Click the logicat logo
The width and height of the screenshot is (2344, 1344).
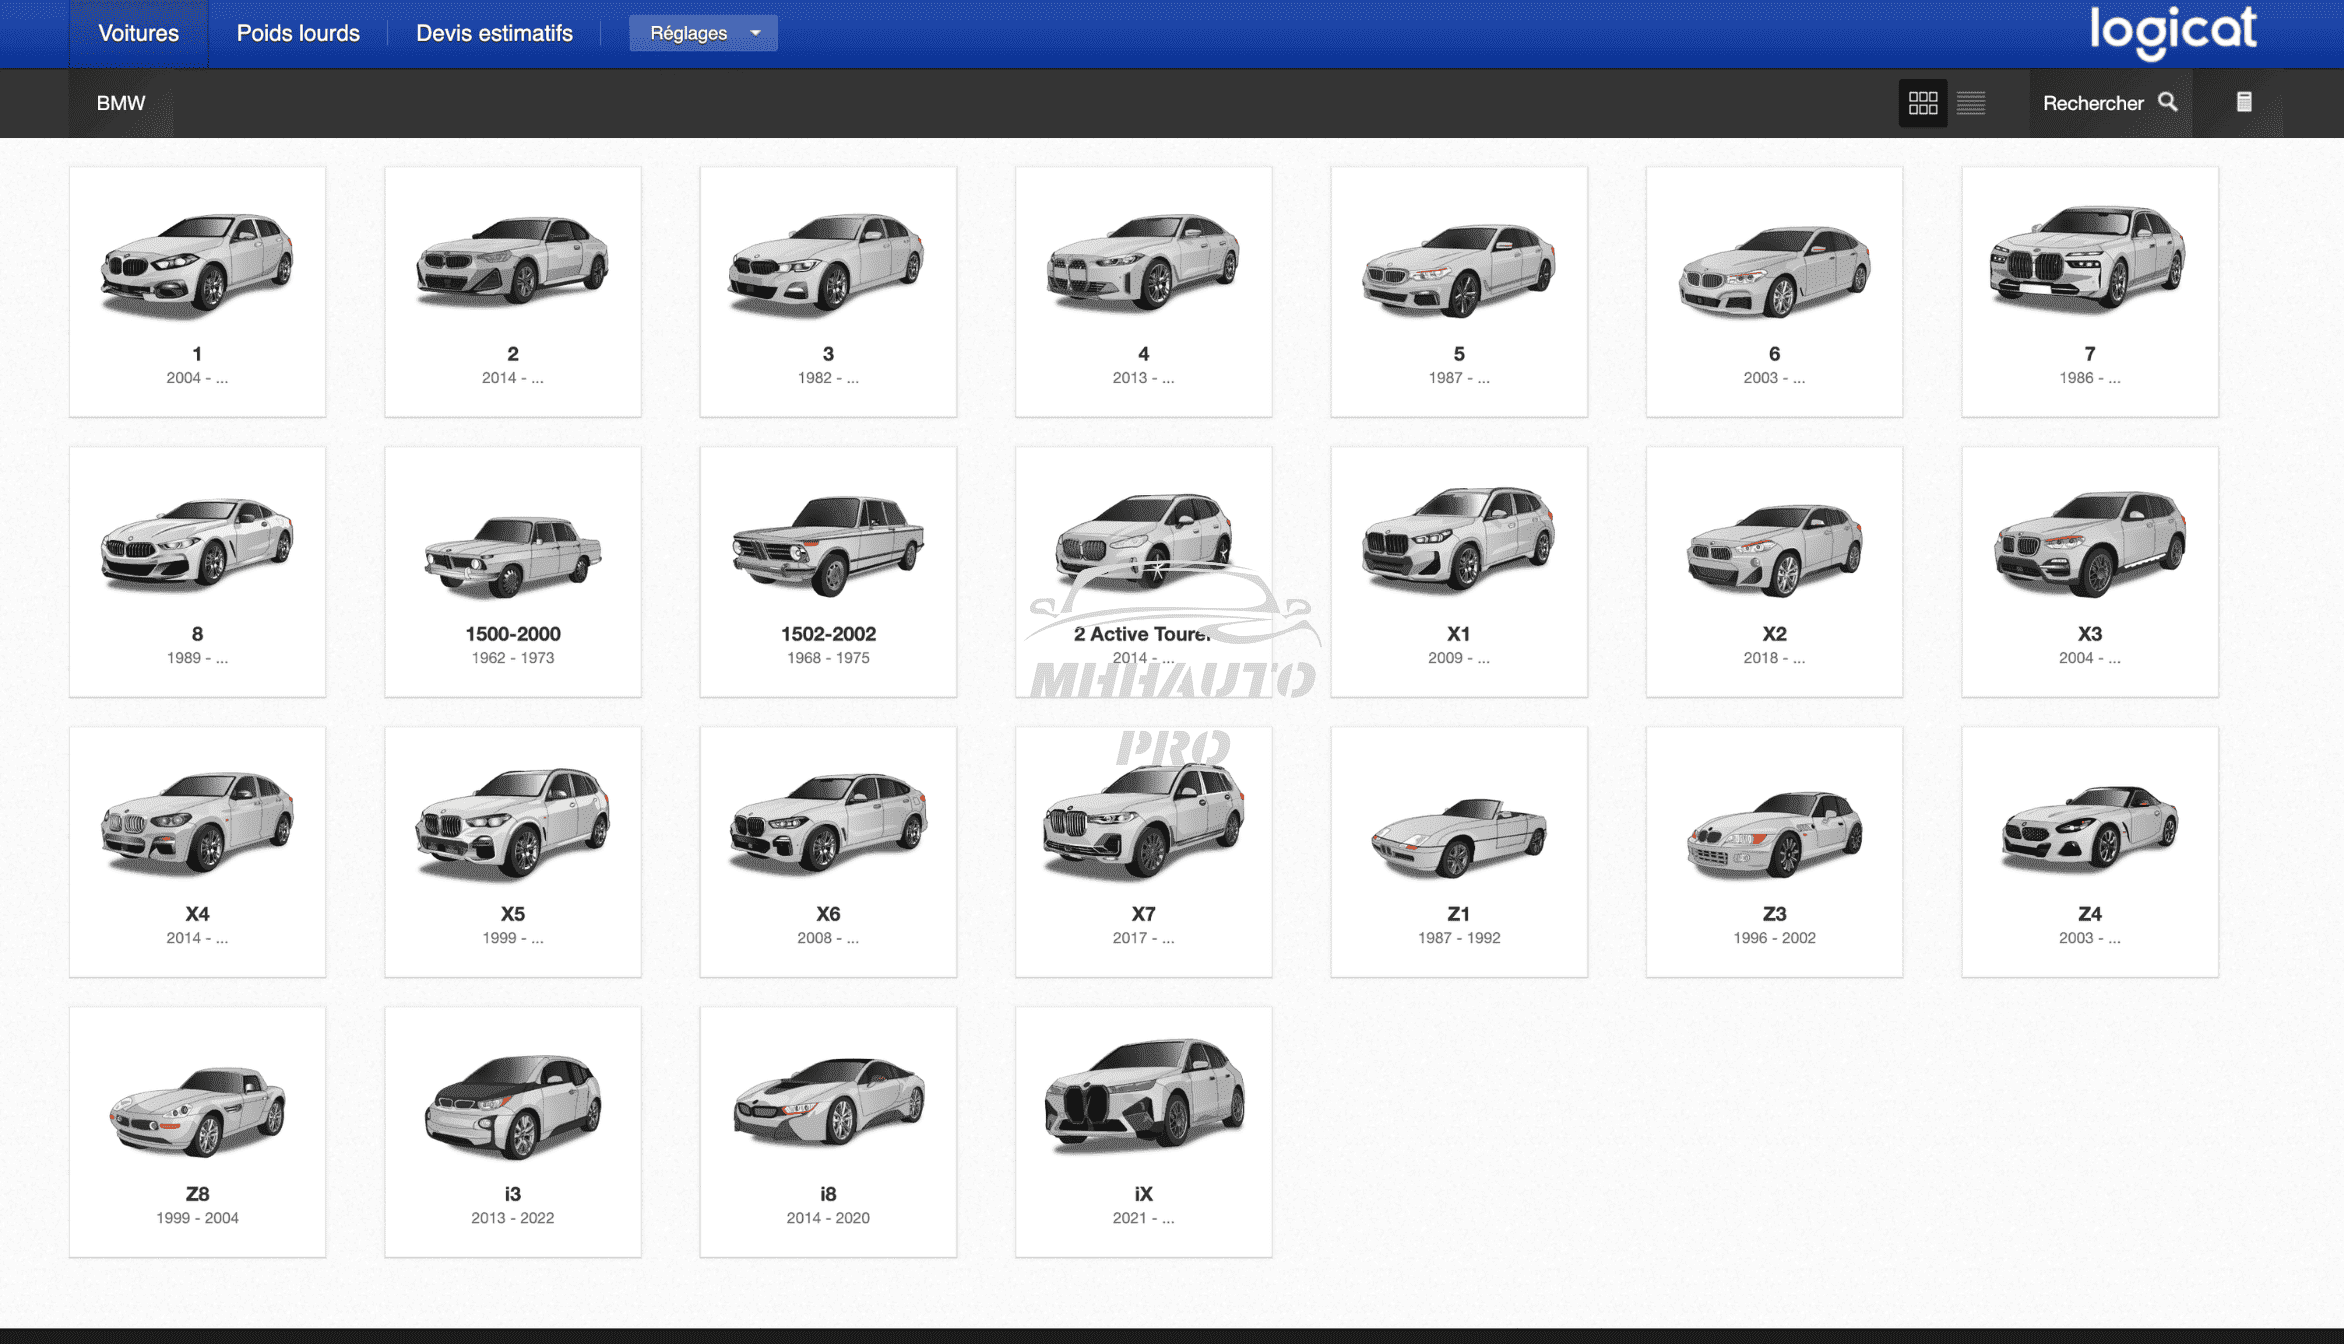pyautogui.click(x=2173, y=31)
